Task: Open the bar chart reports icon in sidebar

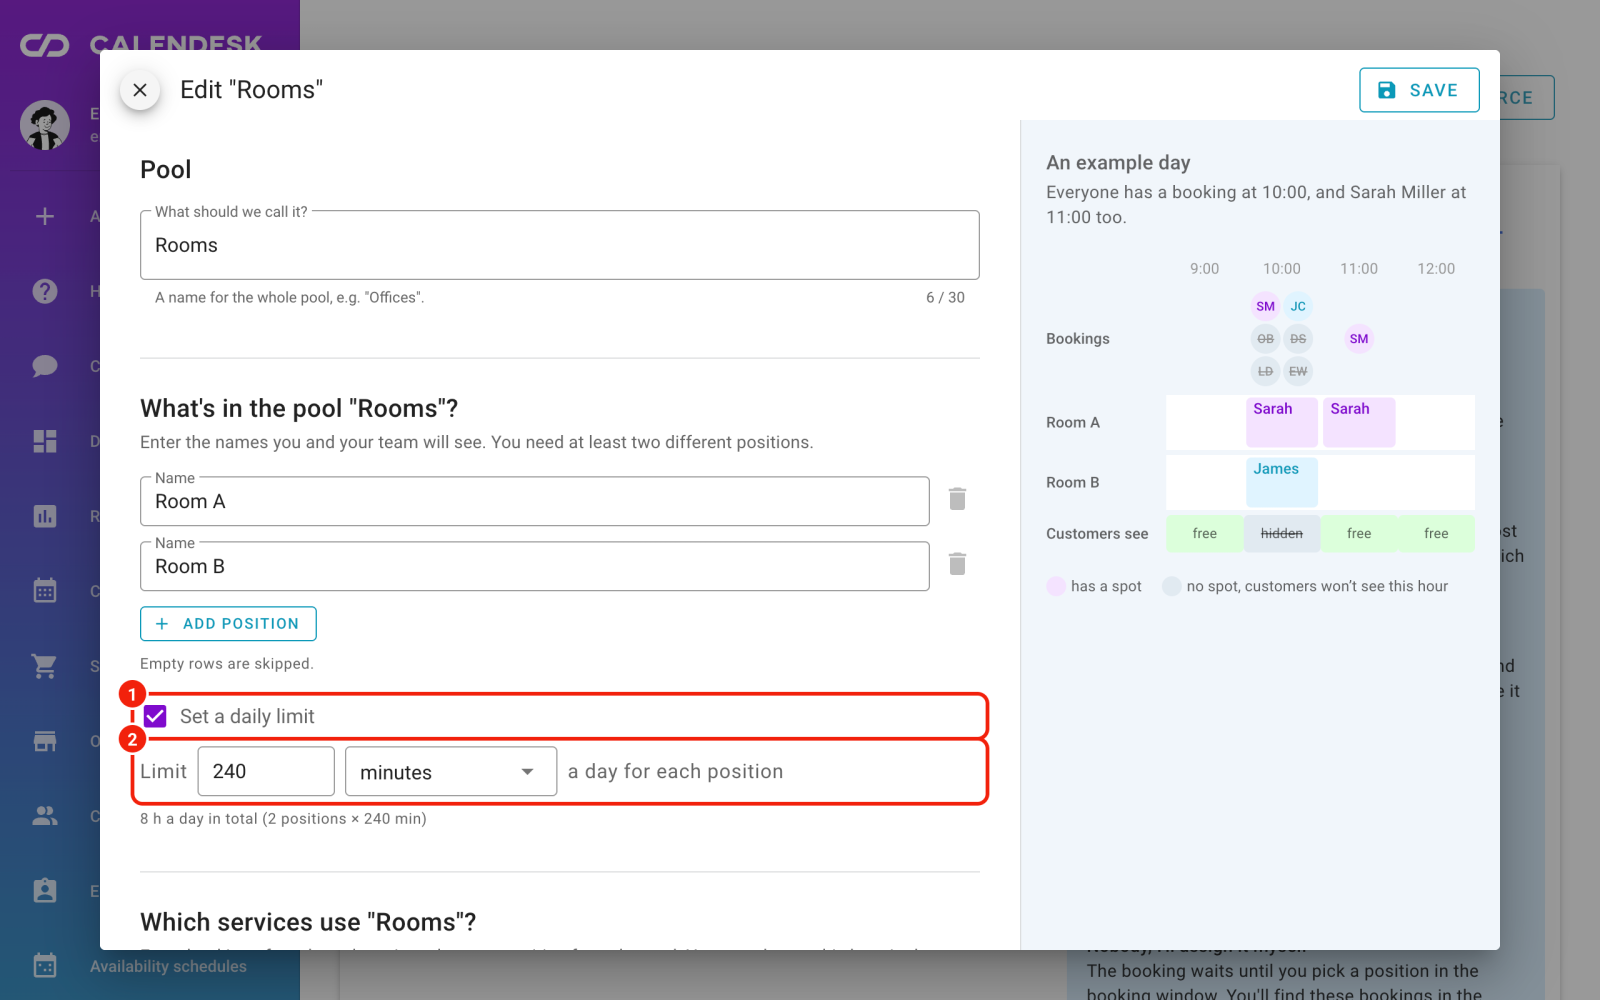Action: coord(45,516)
